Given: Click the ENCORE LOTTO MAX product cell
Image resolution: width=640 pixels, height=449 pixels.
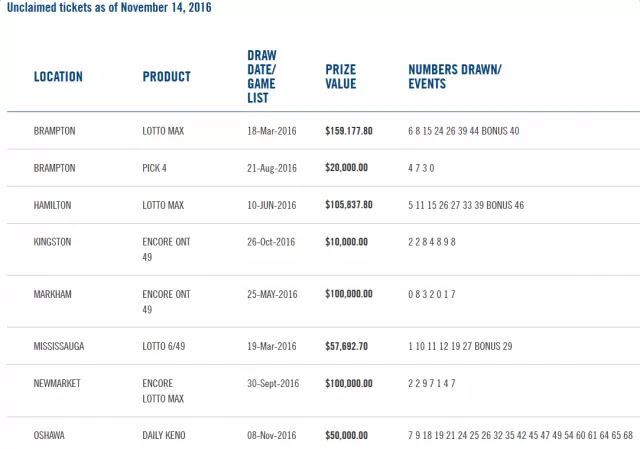Looking at the screenshot, I should (163, 391).
